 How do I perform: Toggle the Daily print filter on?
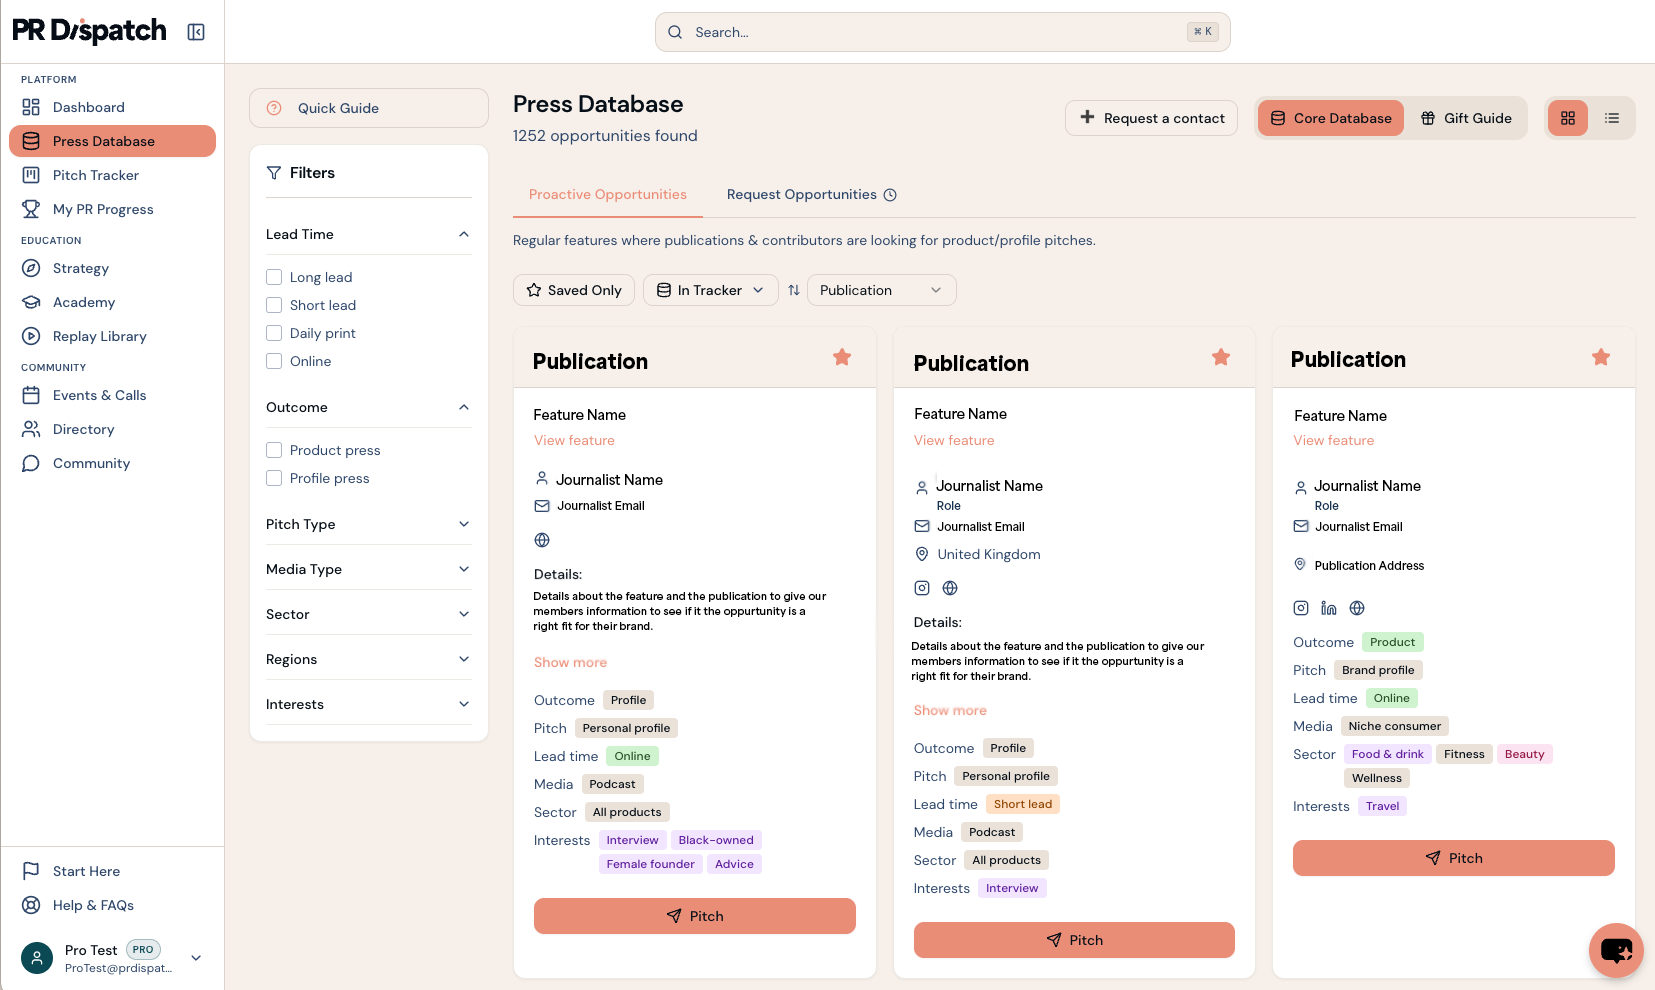274,333
